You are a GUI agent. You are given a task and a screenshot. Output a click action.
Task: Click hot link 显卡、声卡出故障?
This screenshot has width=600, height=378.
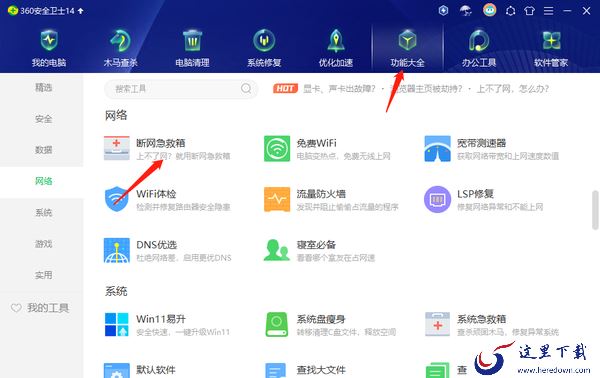point(339,89)
